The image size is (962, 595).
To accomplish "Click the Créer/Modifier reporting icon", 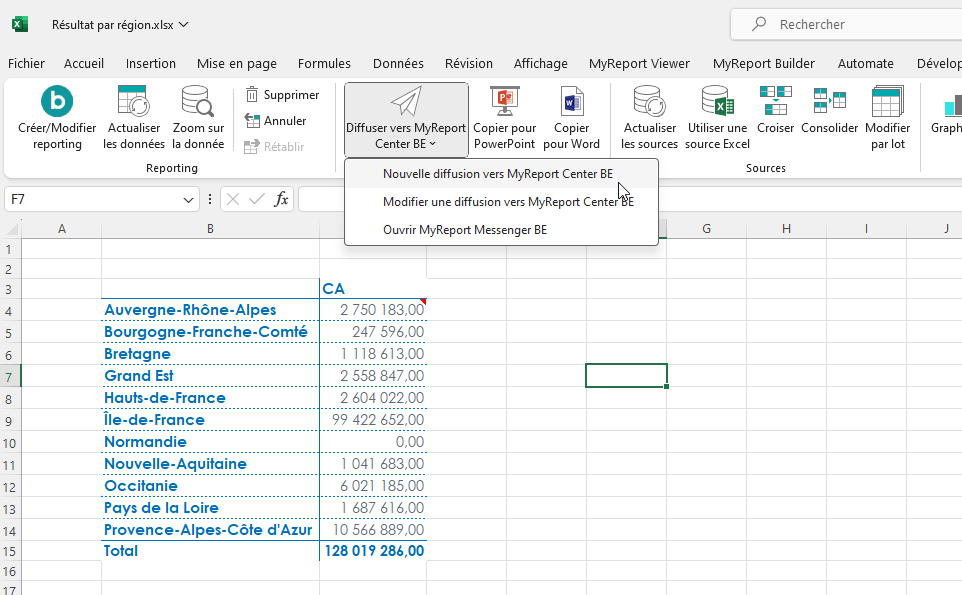I will click(57, 103).
